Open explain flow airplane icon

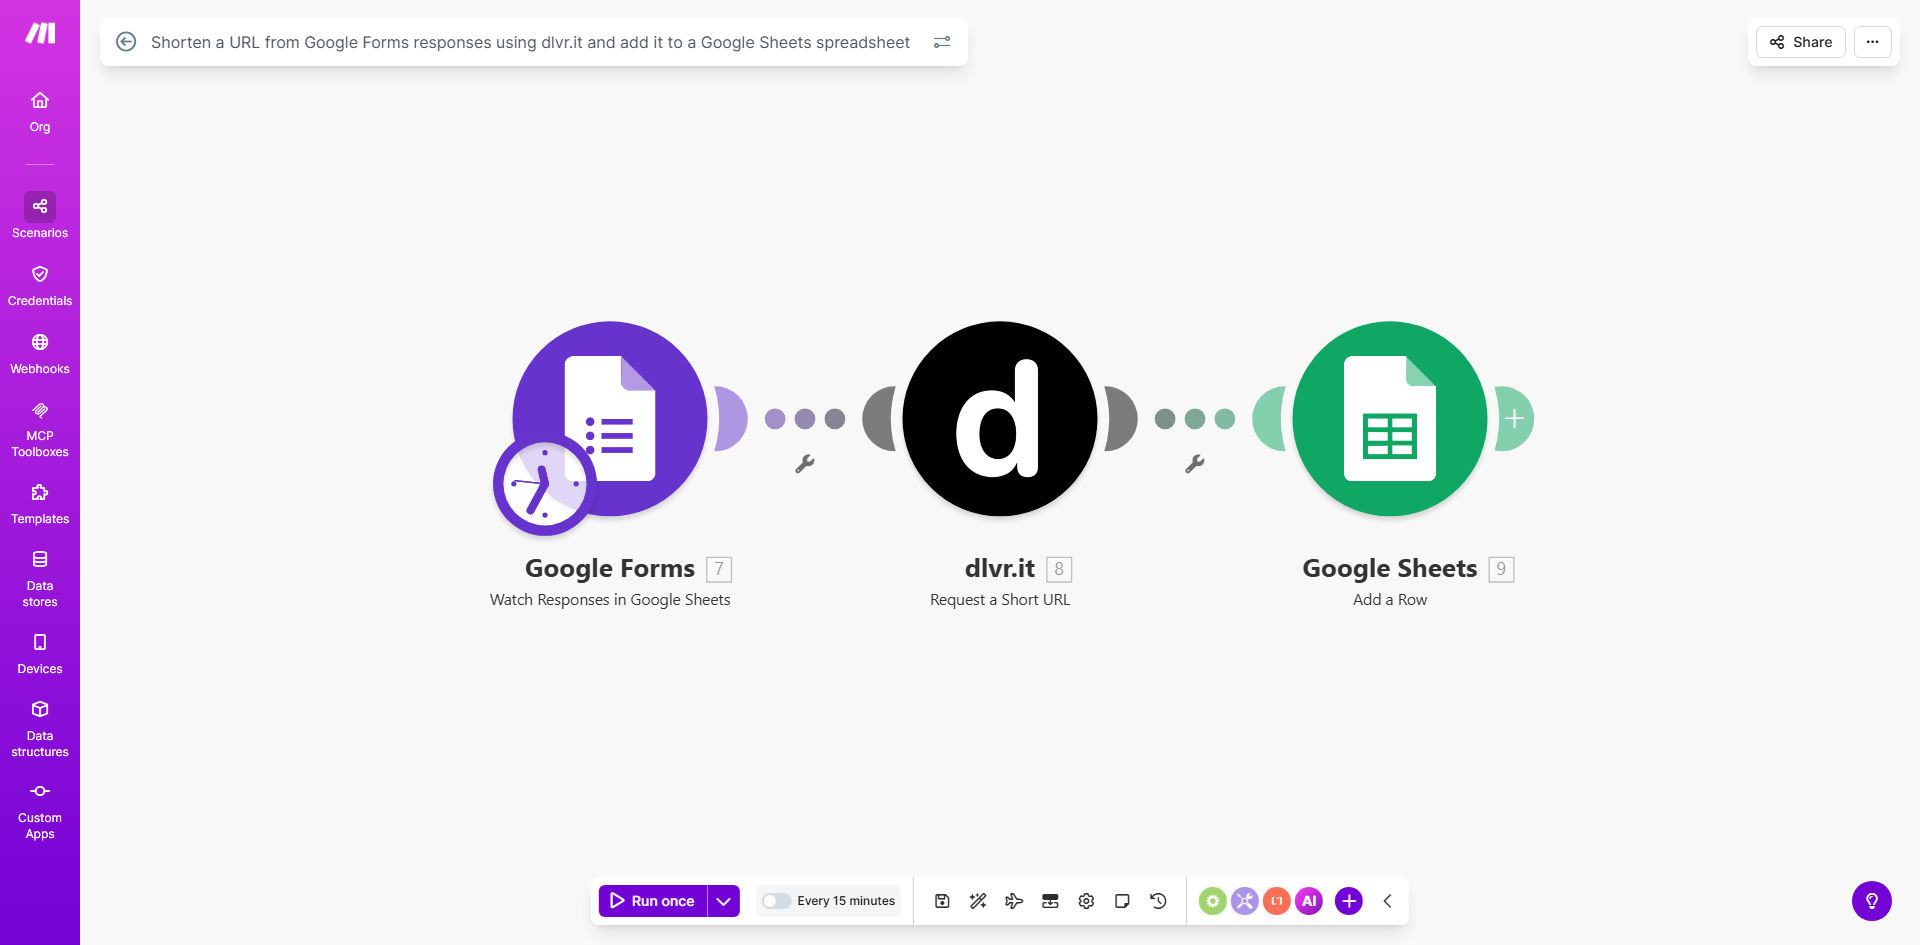tap(1014, 901)
